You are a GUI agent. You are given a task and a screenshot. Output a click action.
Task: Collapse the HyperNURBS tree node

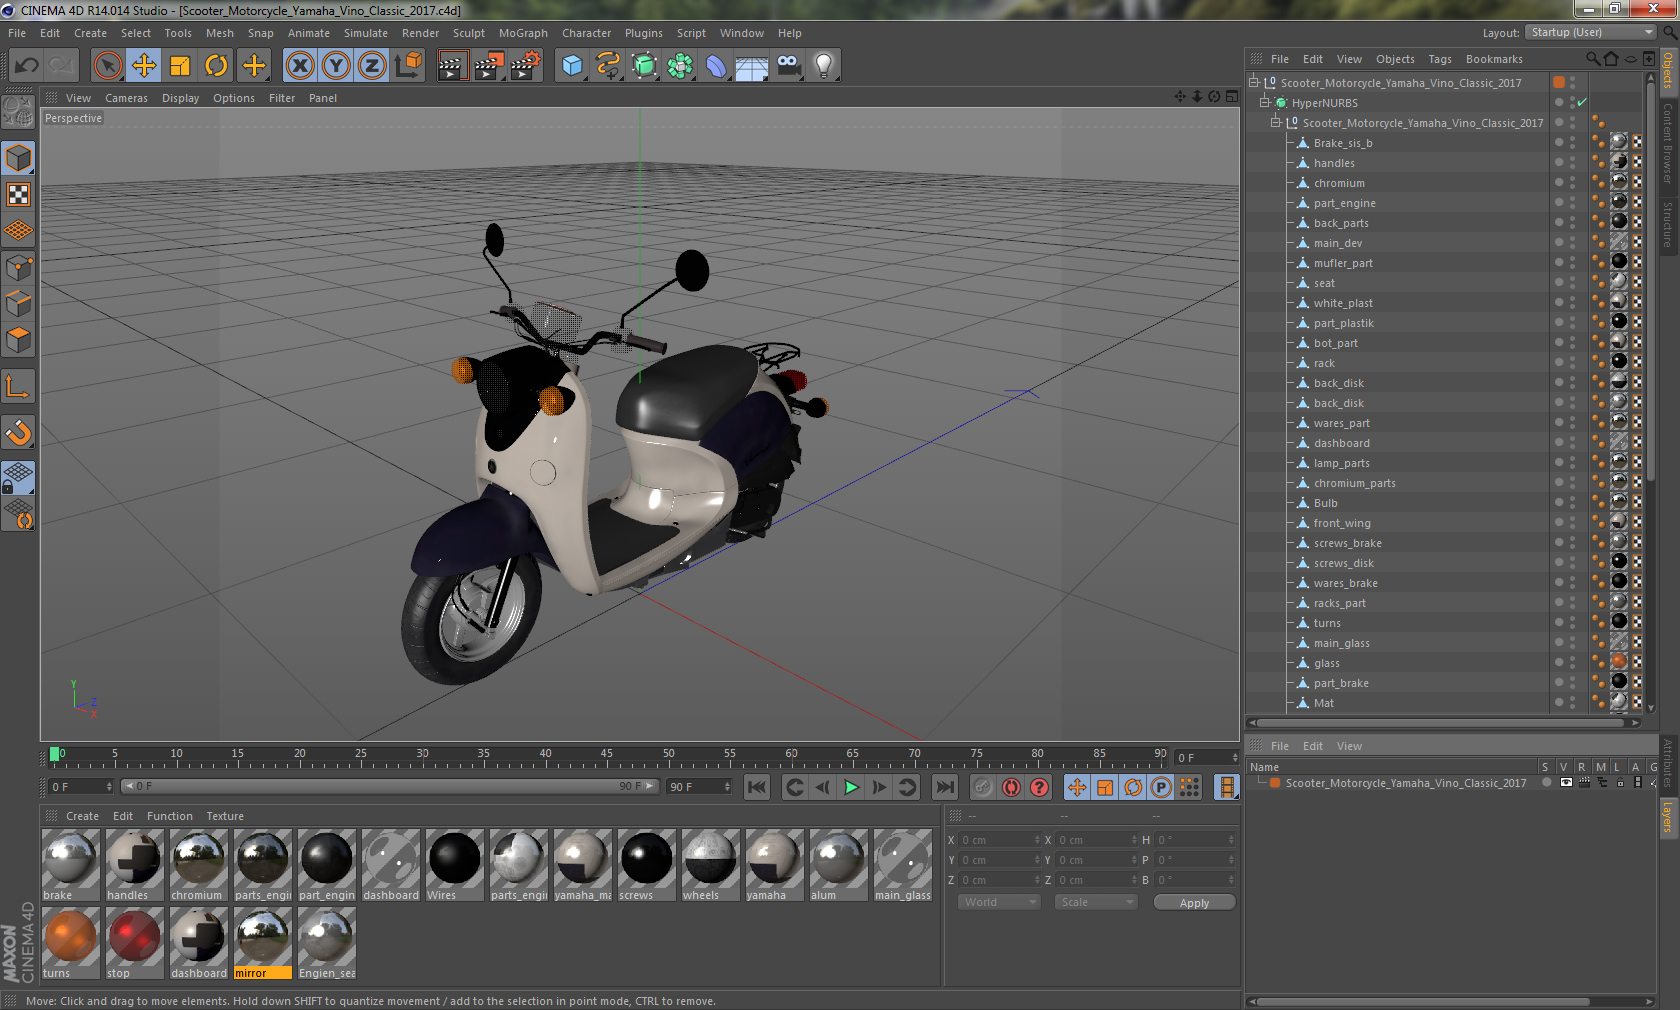point(1264,103)
